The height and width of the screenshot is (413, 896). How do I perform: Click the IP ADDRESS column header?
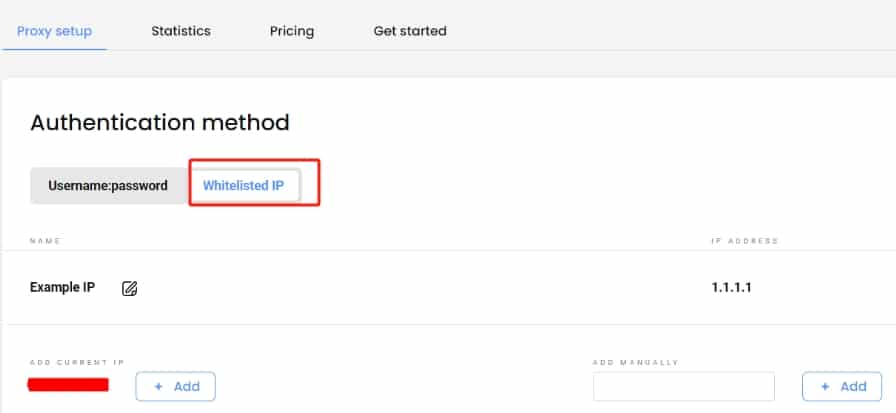745,241
